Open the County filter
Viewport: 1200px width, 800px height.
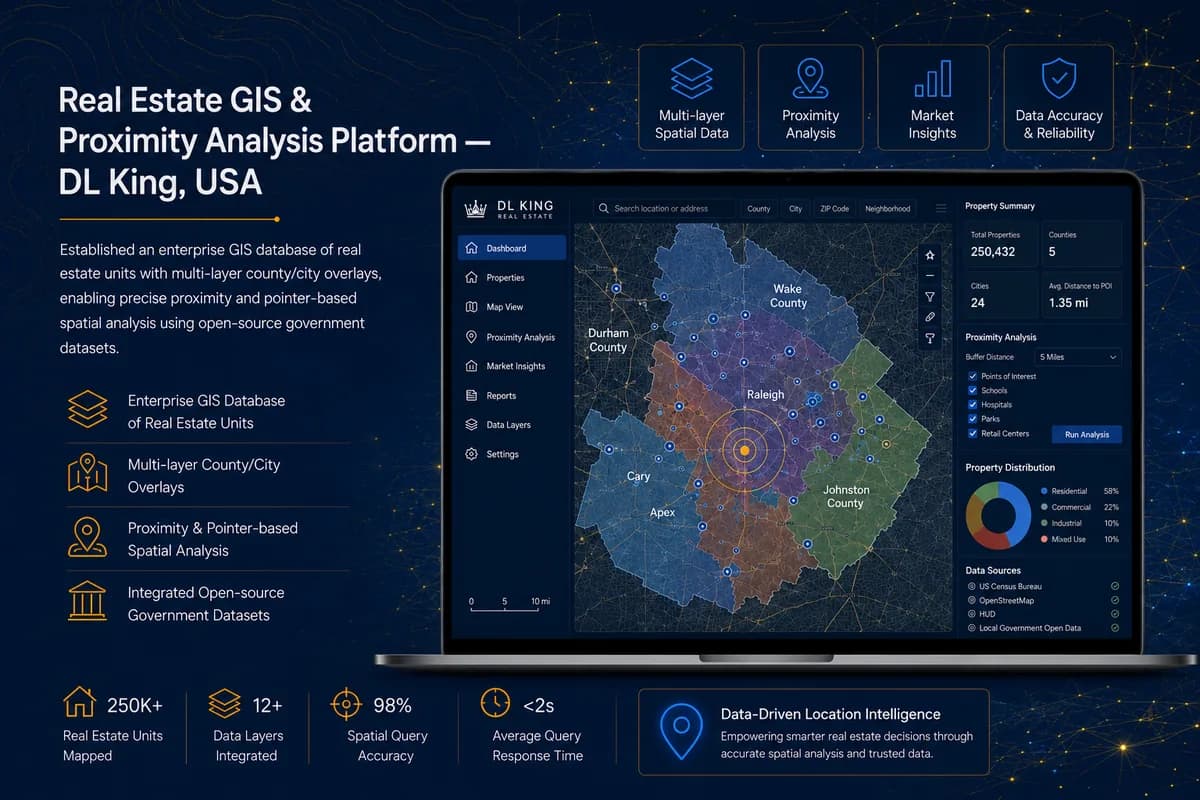(759, 209)
